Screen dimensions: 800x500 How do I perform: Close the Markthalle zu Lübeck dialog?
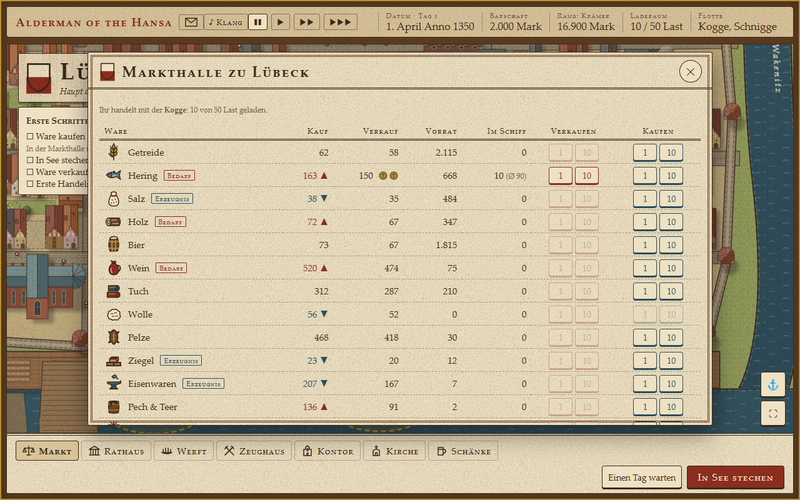pos(690,72)
